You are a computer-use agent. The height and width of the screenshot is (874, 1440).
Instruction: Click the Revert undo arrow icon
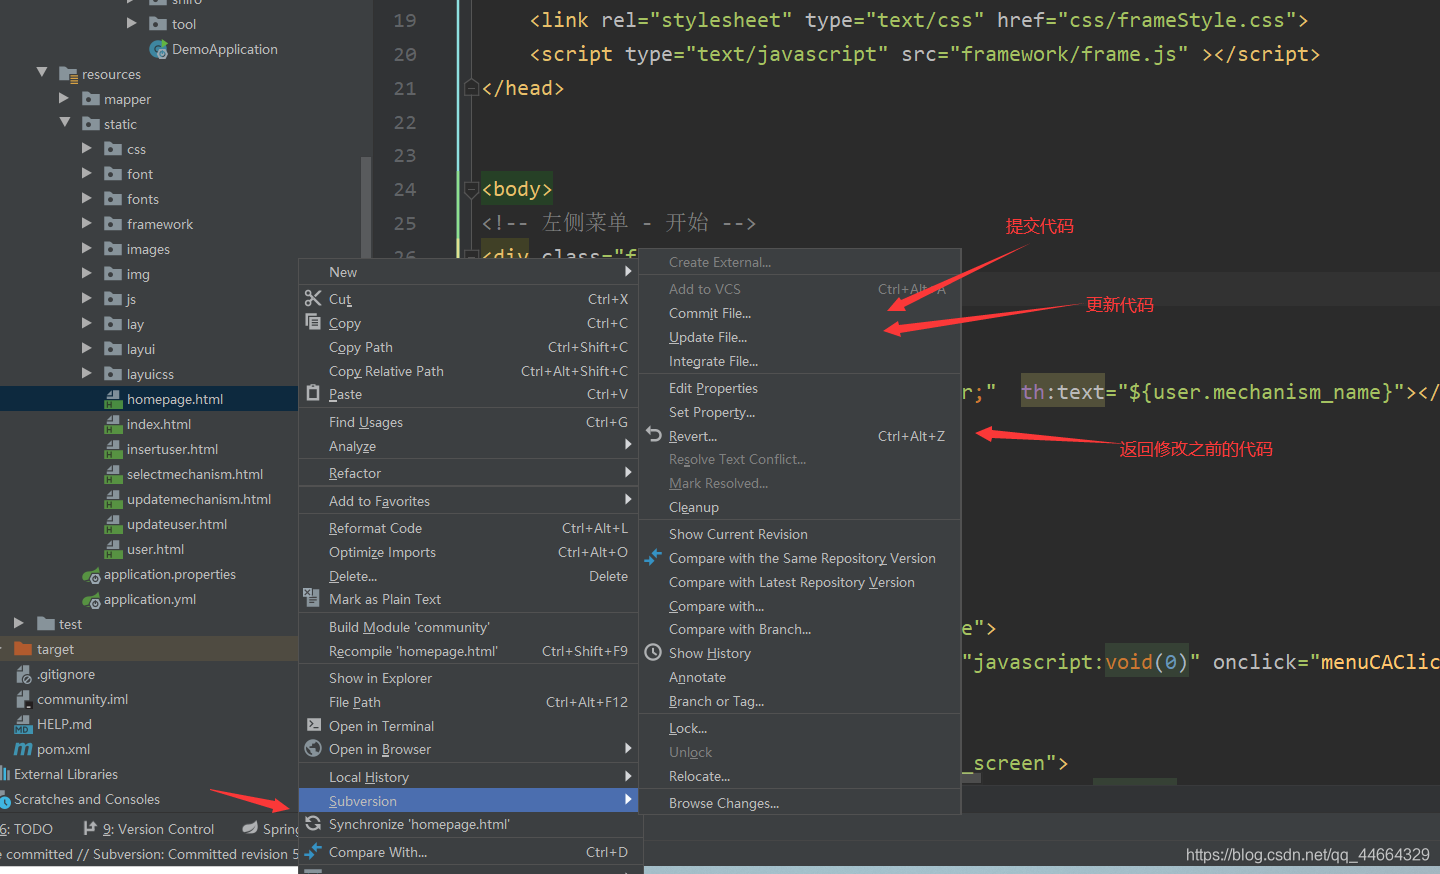pyautogui.click(x=654, y=435)
